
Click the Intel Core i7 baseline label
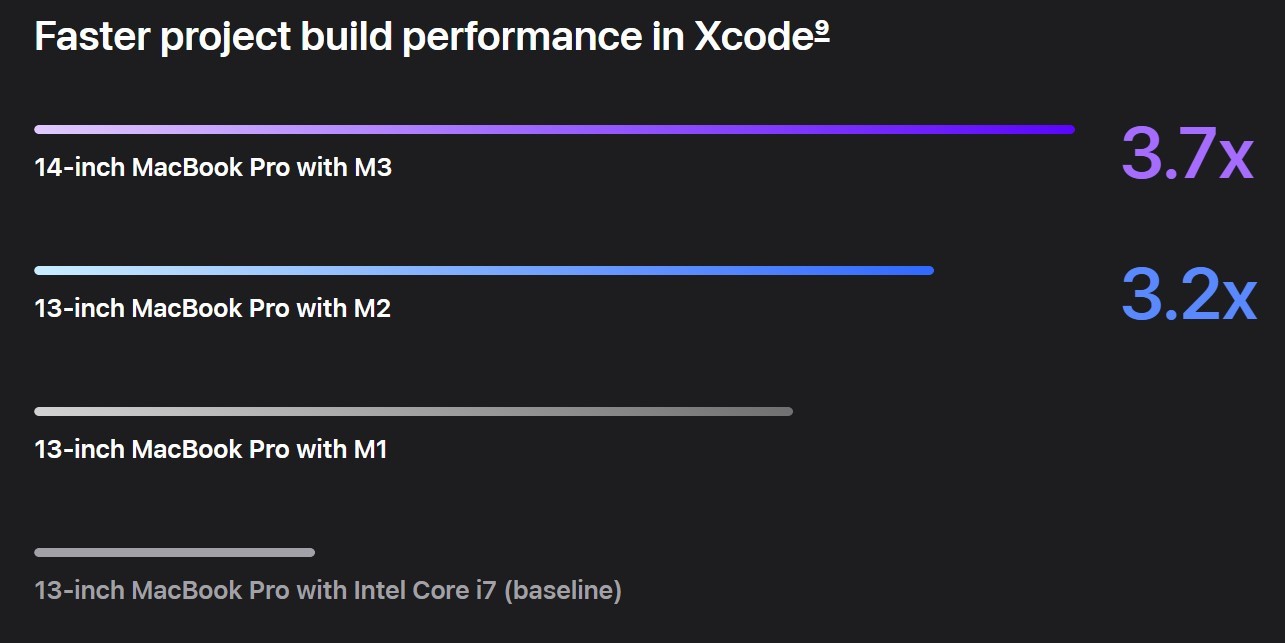click(328, 590)
